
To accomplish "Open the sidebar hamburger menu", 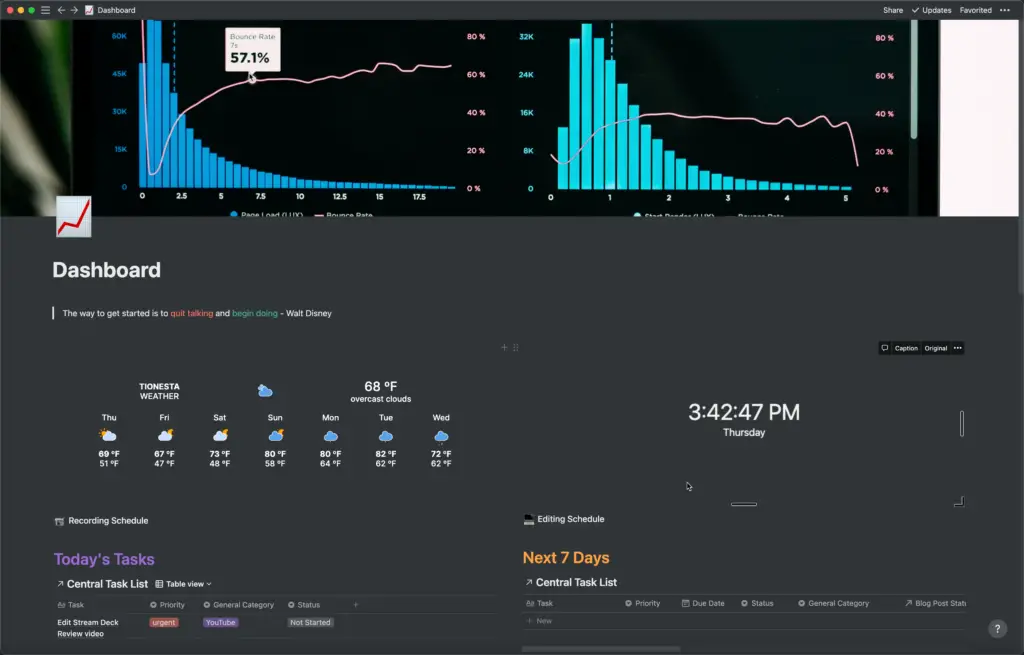I will point(45,10).
